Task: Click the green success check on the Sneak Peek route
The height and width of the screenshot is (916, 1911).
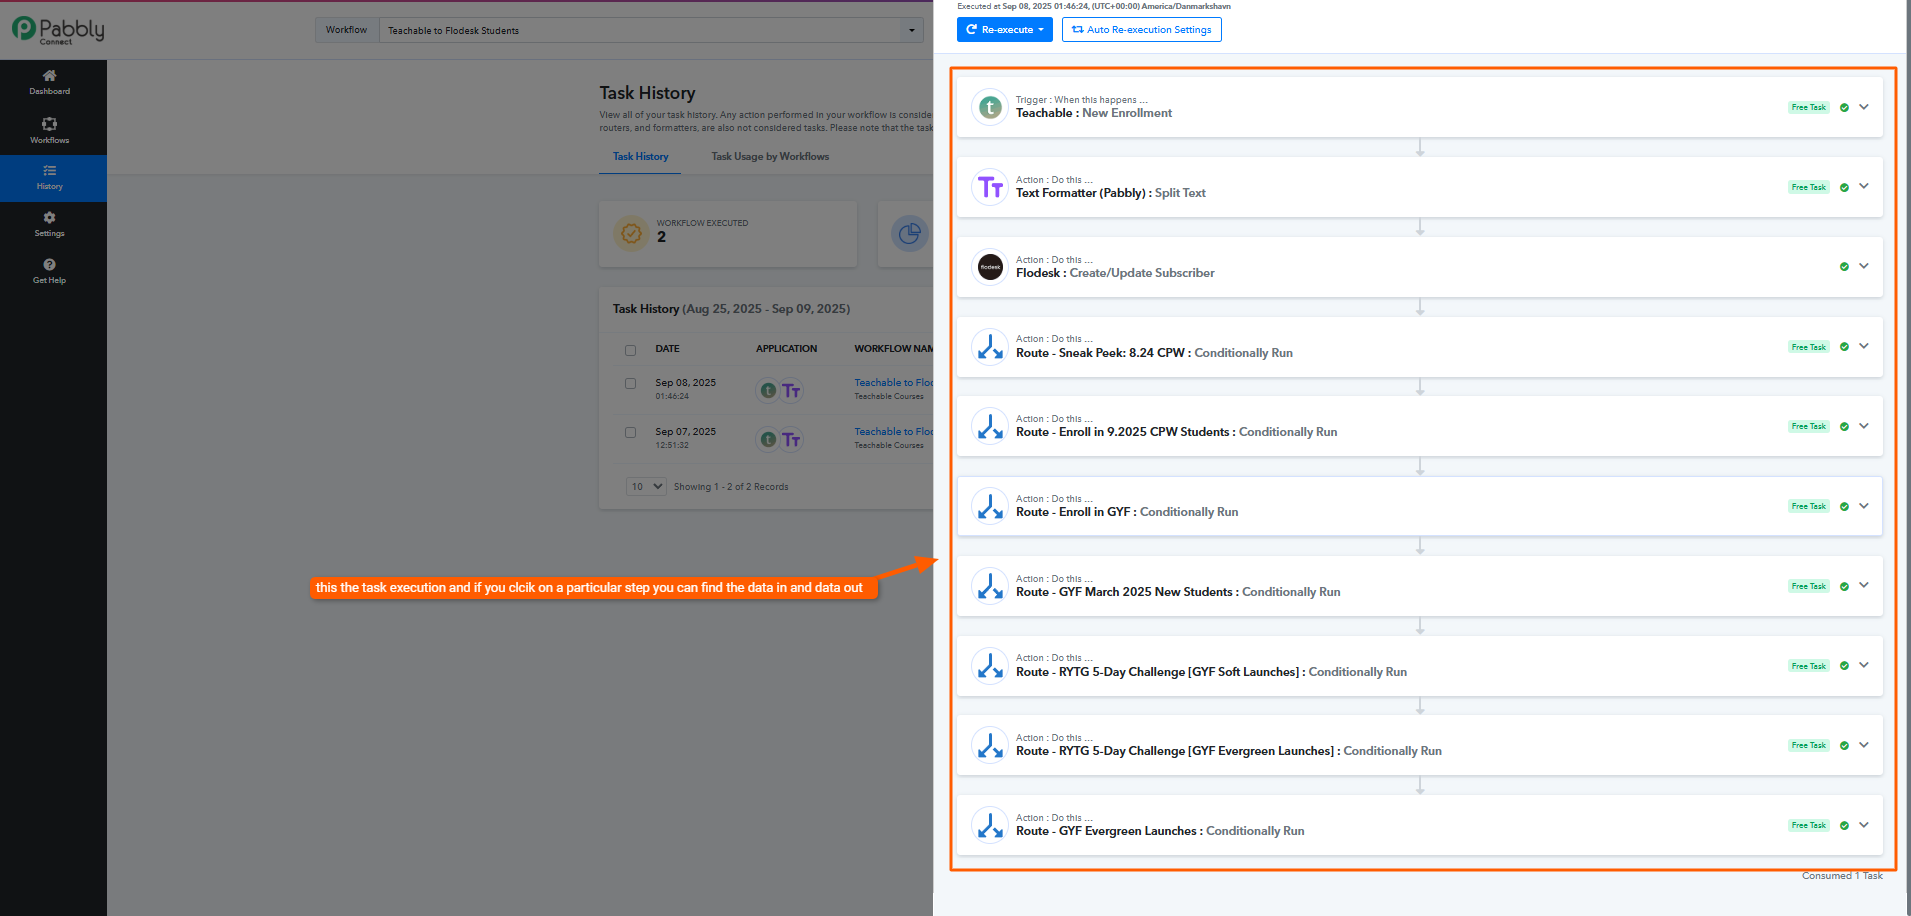Action: click(x=1844, y=347)
